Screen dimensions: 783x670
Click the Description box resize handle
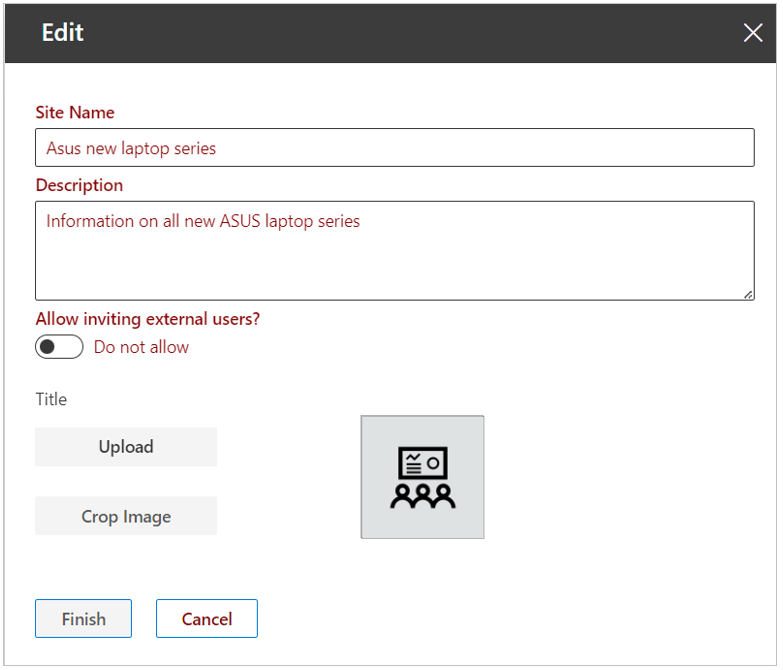[x=748, y=295]
